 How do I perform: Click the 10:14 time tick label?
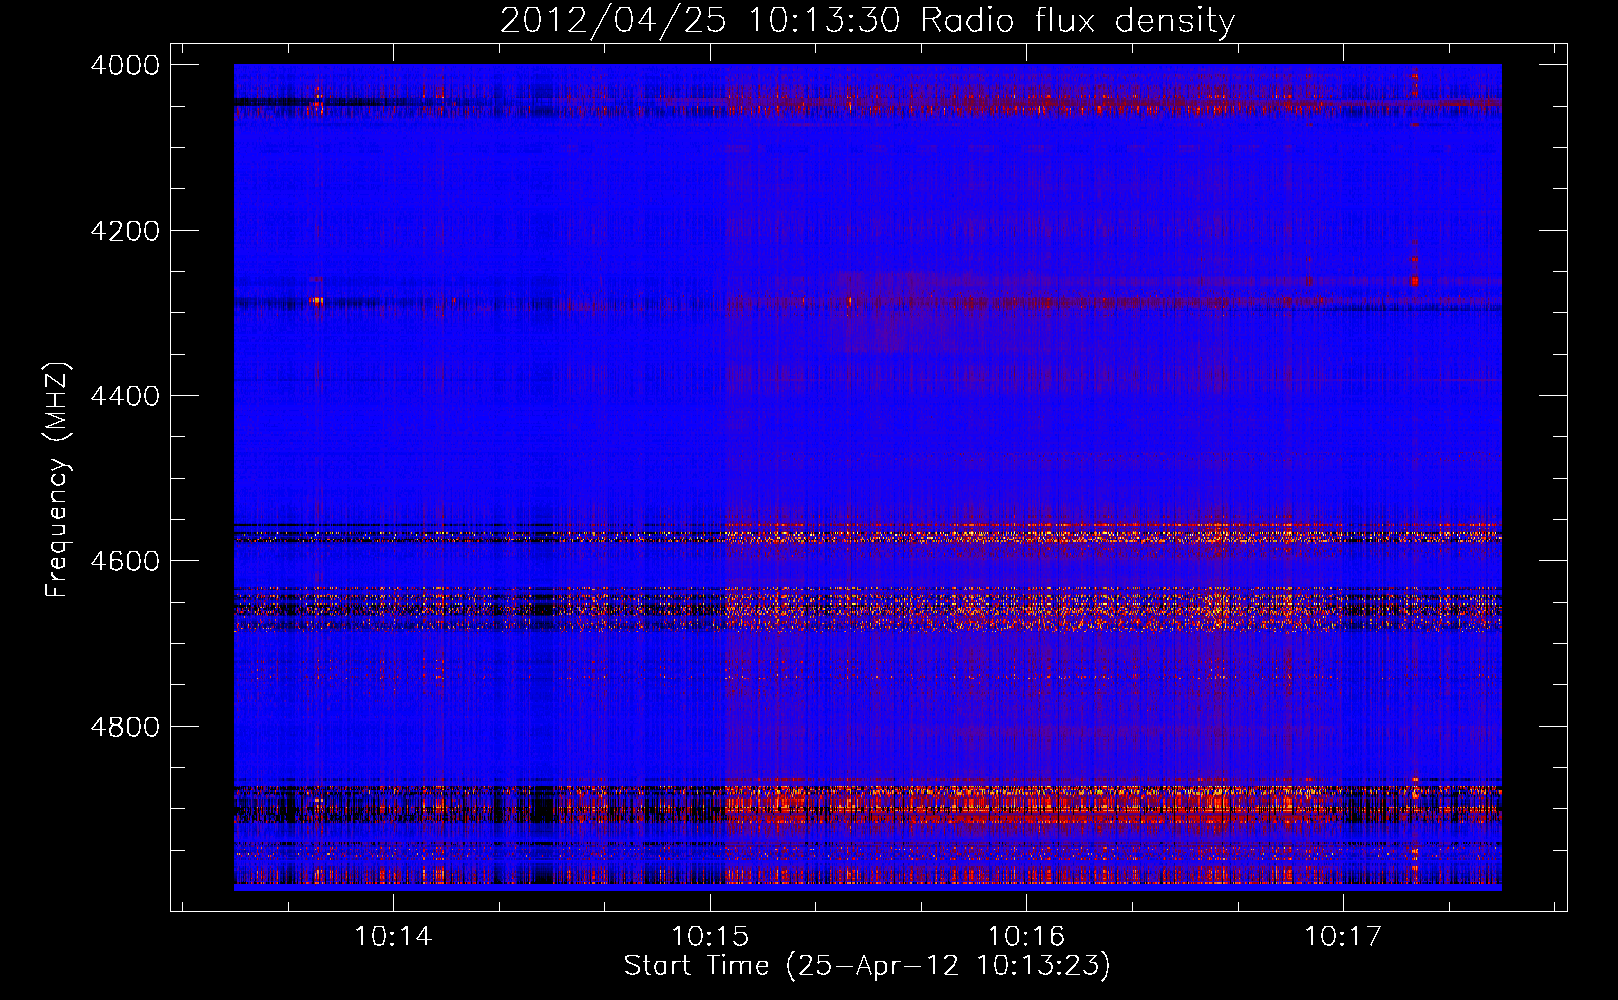pos(394,936)
